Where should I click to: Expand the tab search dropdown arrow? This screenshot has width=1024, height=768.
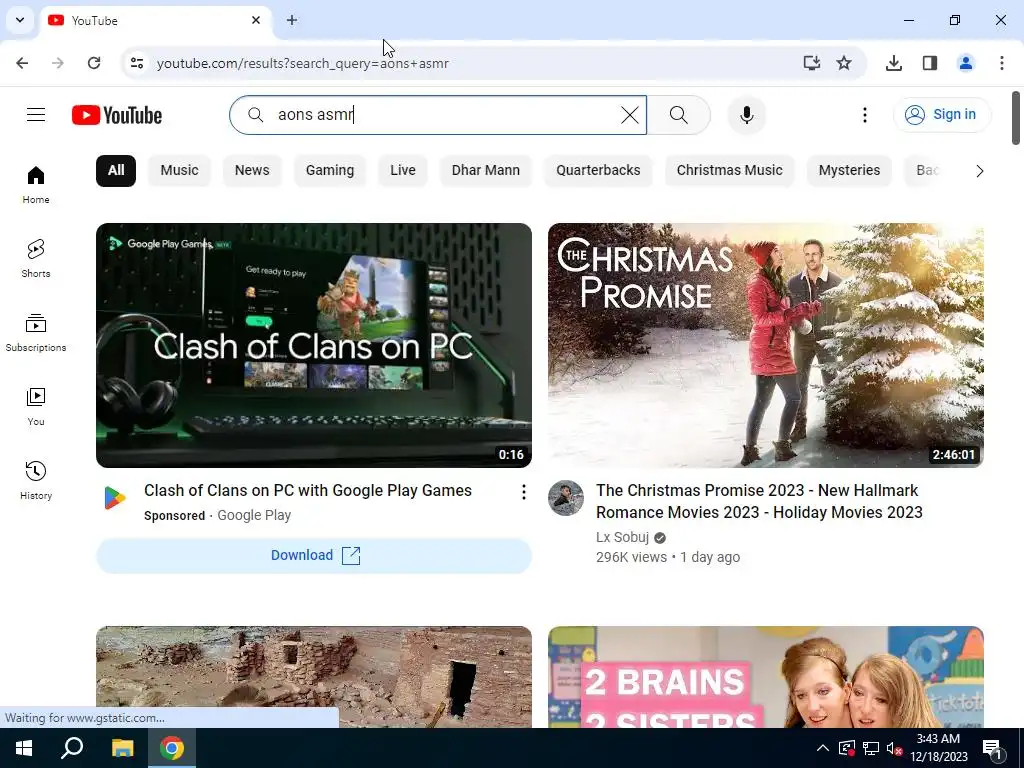pos(20,20)
